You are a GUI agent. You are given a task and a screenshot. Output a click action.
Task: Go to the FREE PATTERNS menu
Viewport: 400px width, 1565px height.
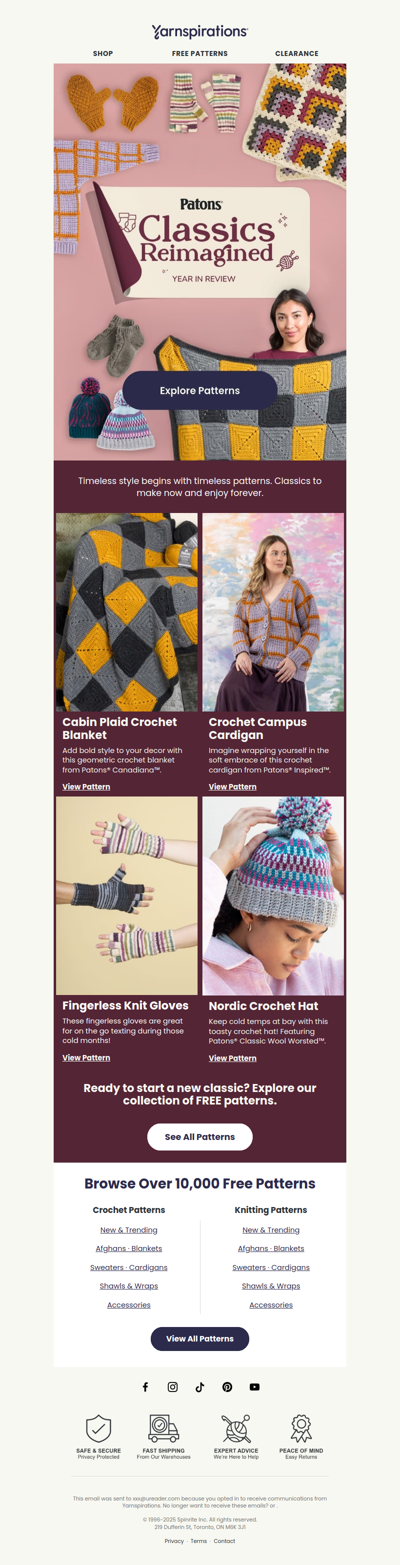(x=200, y=54)
